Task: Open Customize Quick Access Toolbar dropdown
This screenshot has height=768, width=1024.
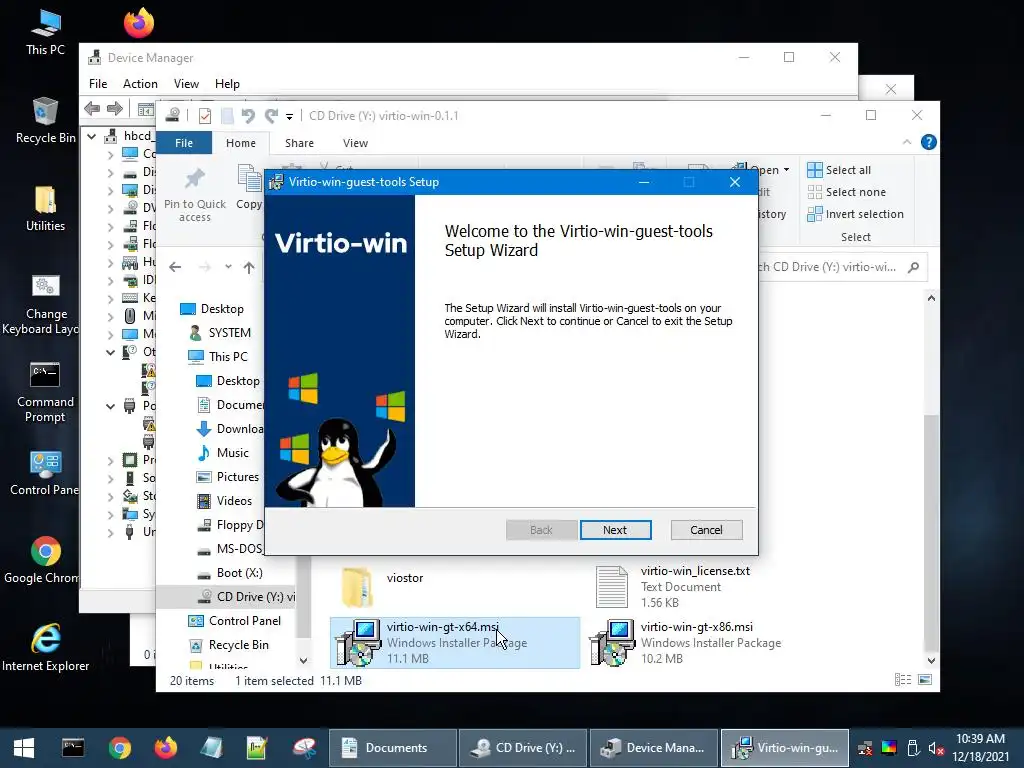Action: click(289, 117)
